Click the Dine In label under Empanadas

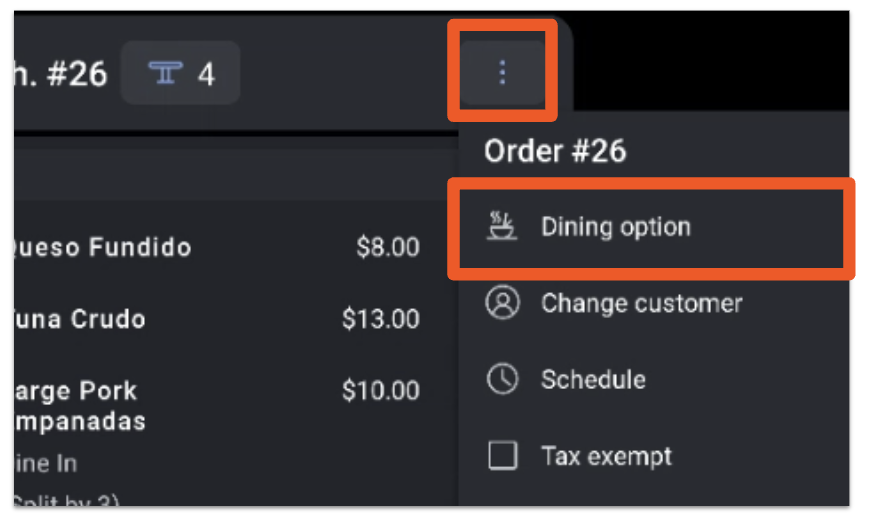pos(45,463)
